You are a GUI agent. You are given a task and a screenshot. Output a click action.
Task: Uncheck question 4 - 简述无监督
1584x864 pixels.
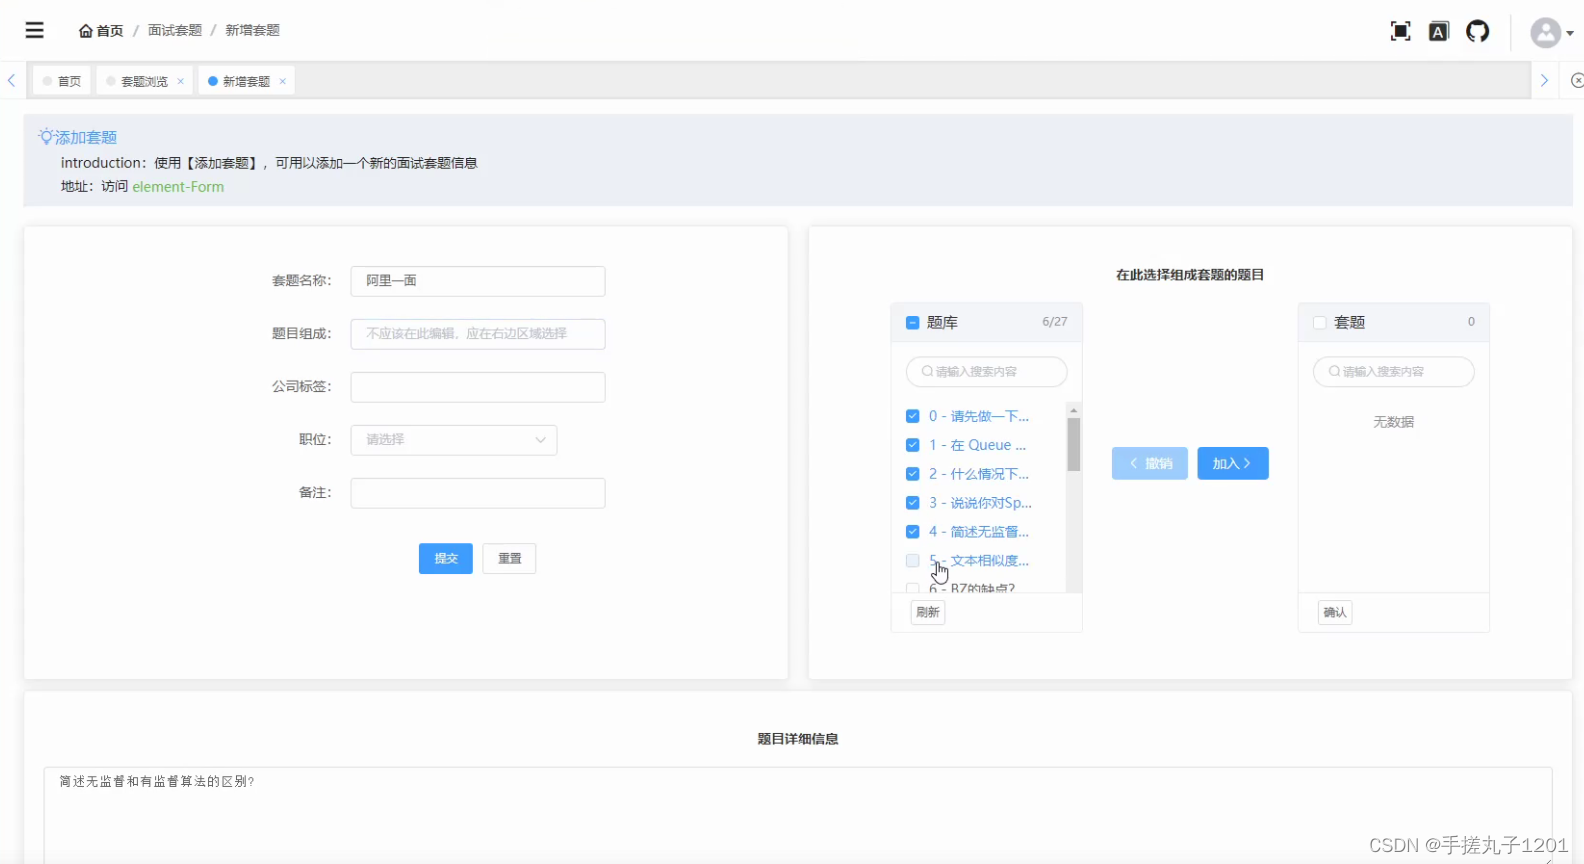tap(913, 532)
